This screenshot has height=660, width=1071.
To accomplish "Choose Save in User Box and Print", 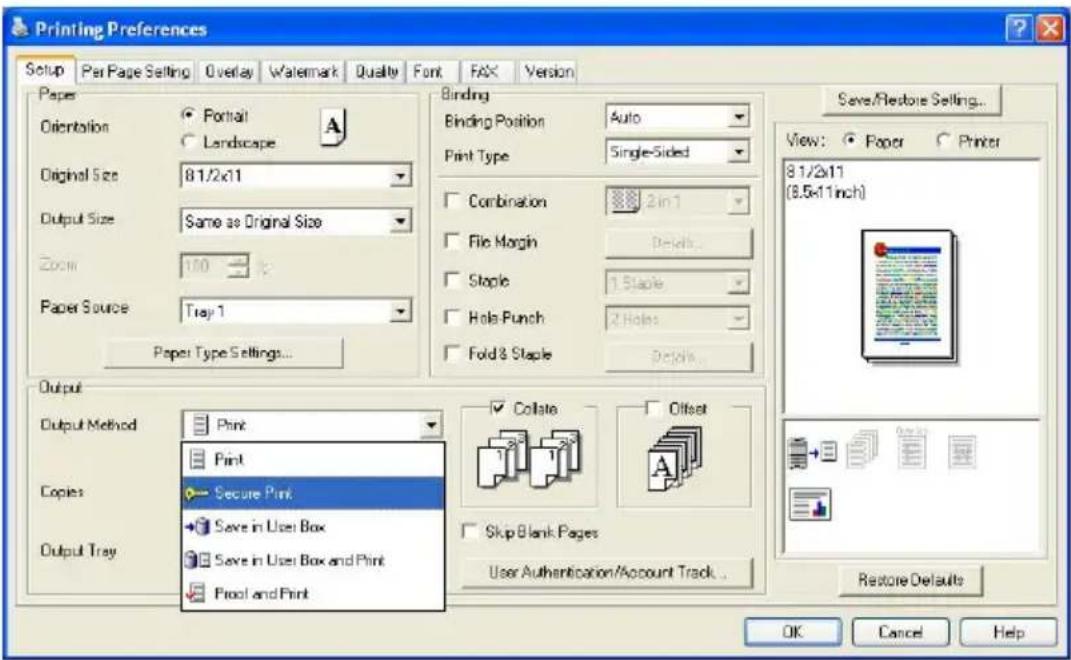I will (313, 560).
